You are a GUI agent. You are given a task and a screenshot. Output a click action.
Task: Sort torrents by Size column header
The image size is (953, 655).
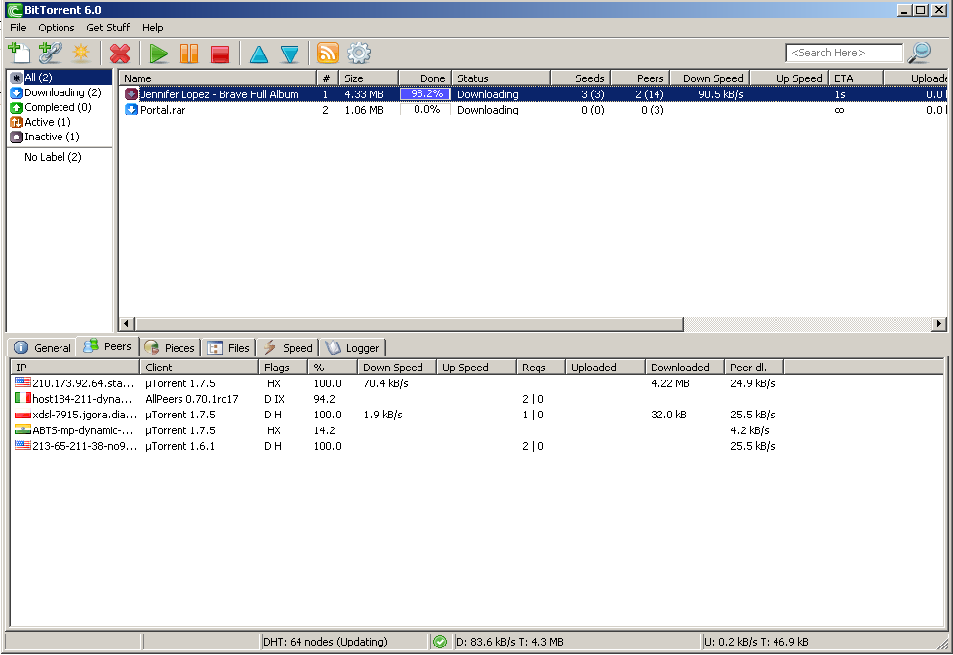click(x=368, y=78)
